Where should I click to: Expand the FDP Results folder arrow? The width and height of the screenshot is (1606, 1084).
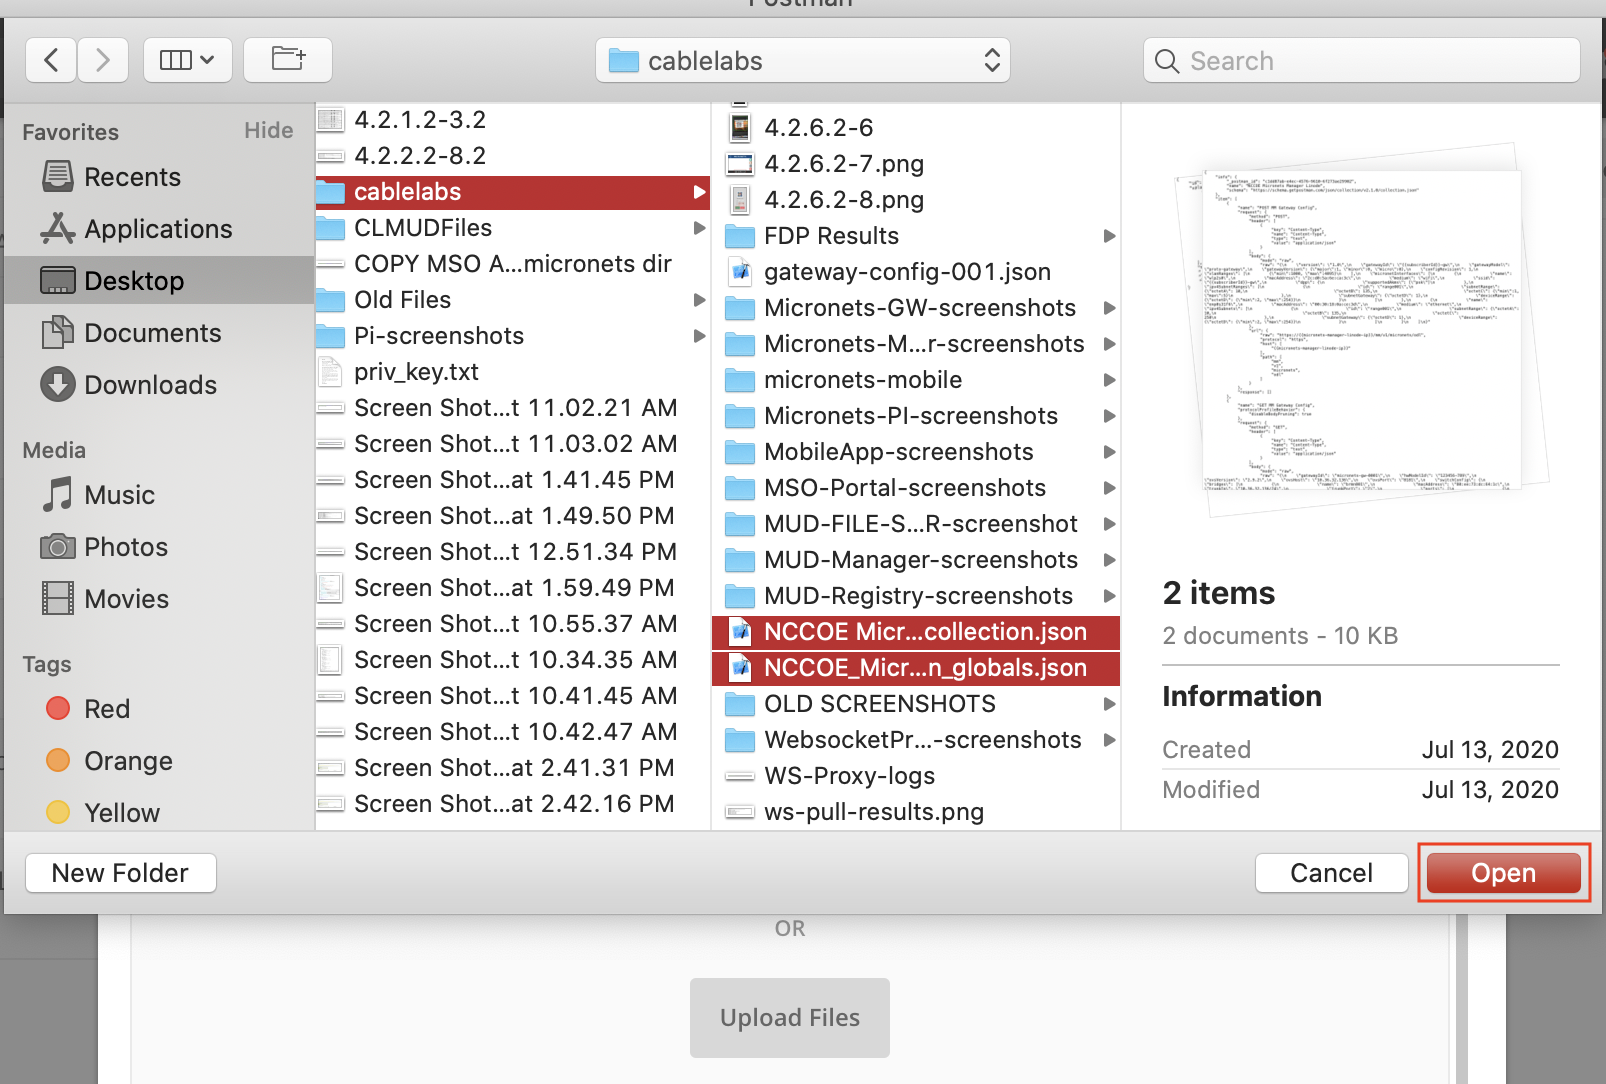coord(1109,236)
